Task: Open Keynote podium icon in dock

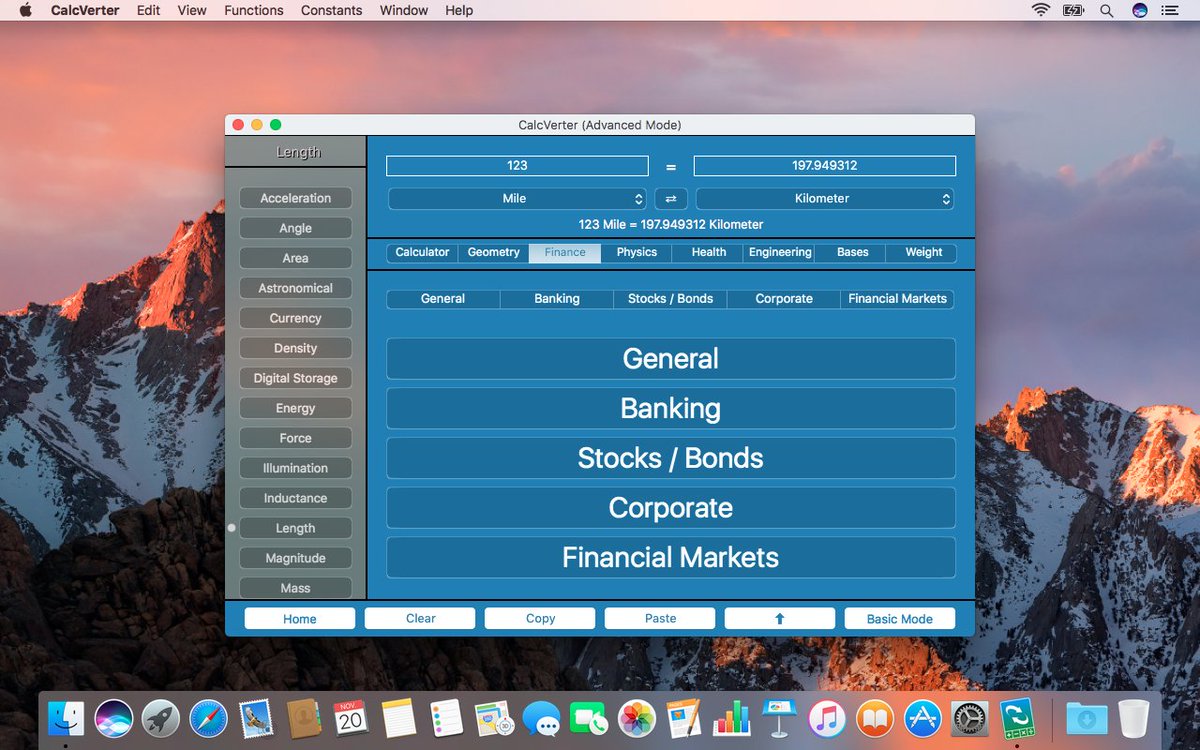Action: coord(779,718)
